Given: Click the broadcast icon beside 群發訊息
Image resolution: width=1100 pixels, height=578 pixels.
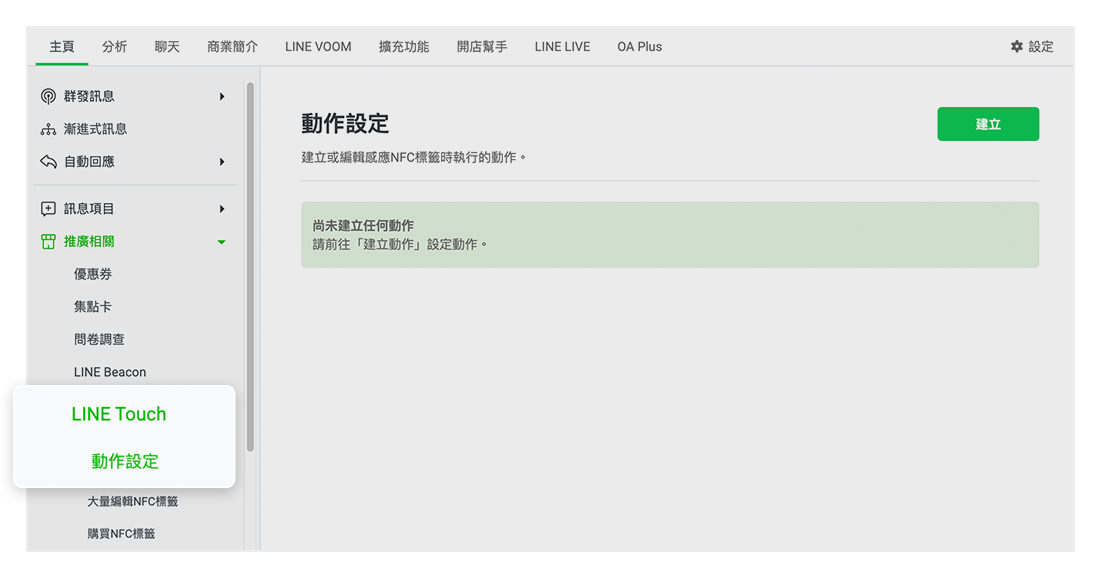Looking at the screenshot, I should [48, 96].
